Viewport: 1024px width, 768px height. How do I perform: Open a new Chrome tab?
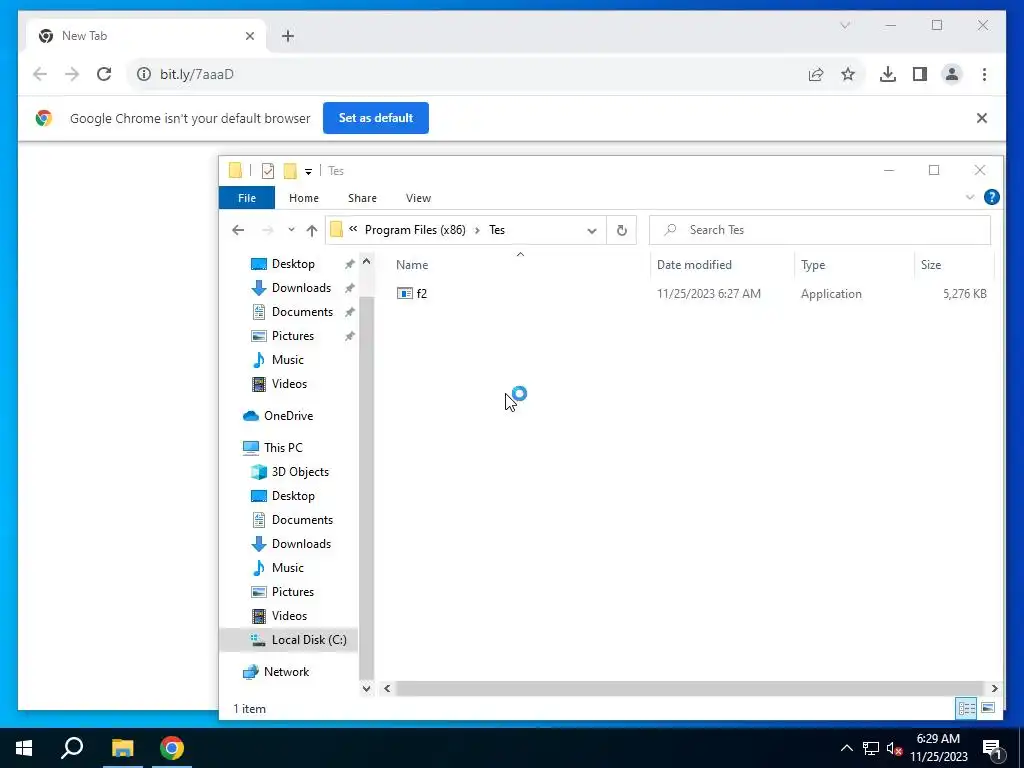(x=288, y=36)
